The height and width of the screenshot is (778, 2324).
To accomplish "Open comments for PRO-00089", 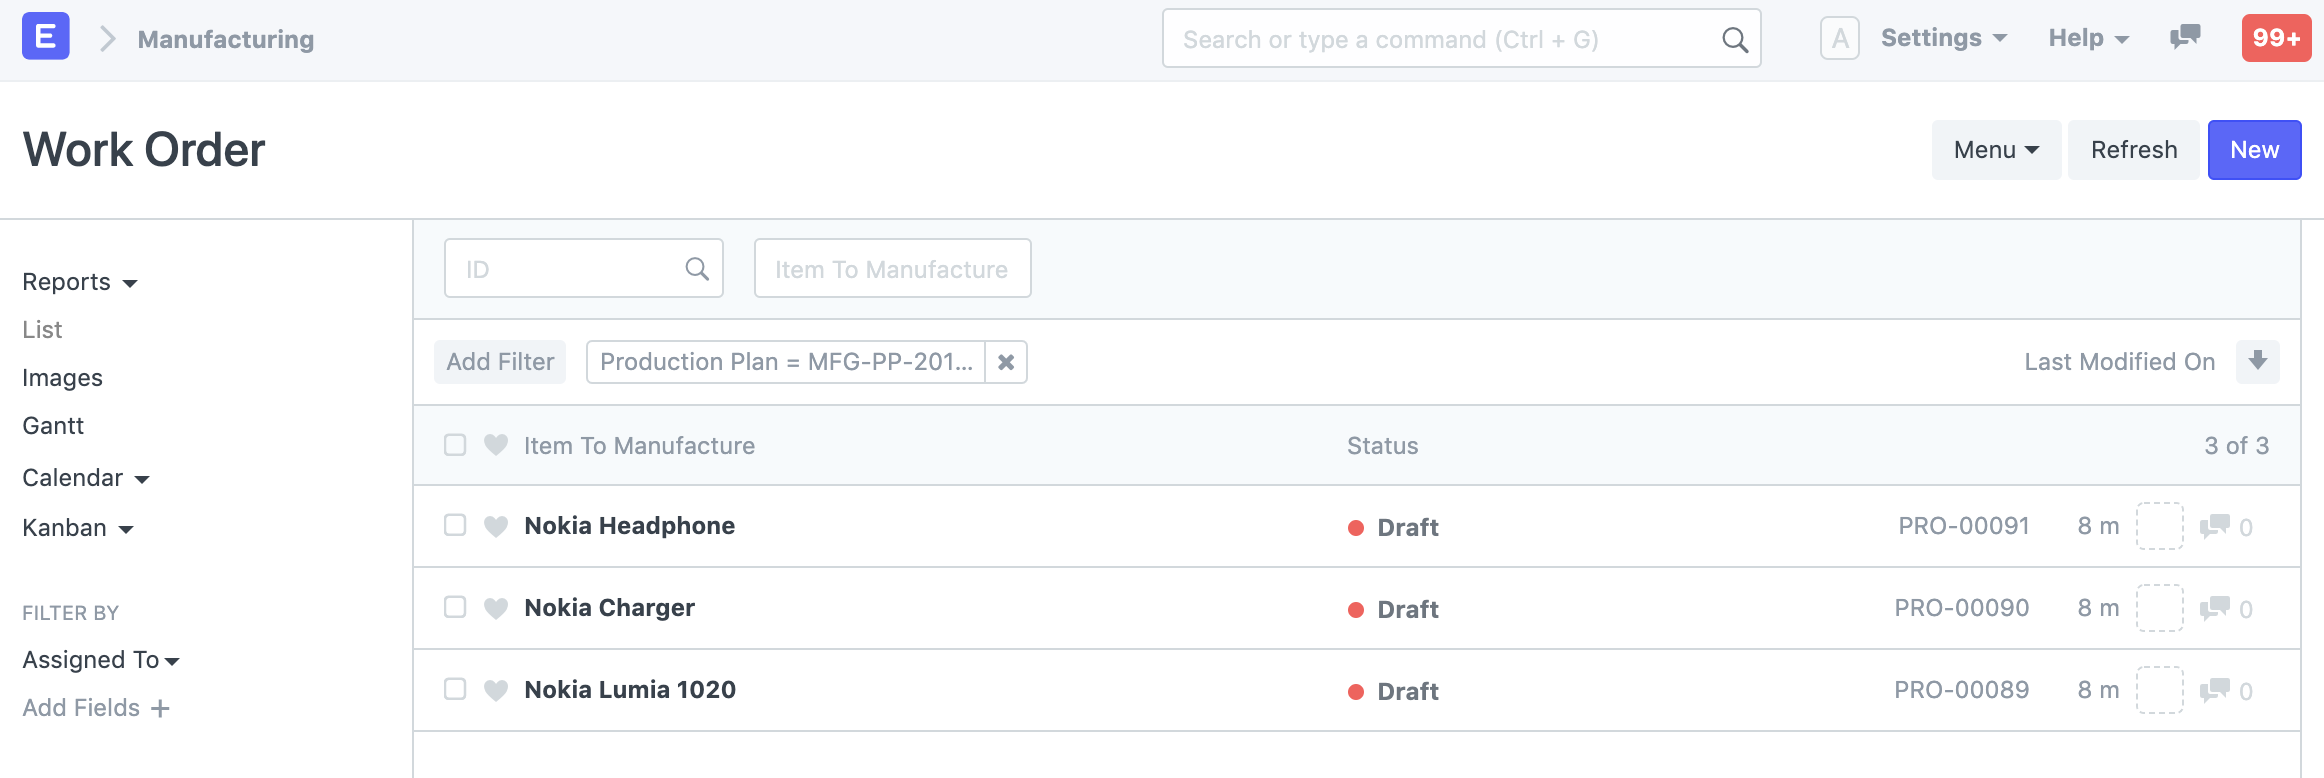I will coord(2226,691).
